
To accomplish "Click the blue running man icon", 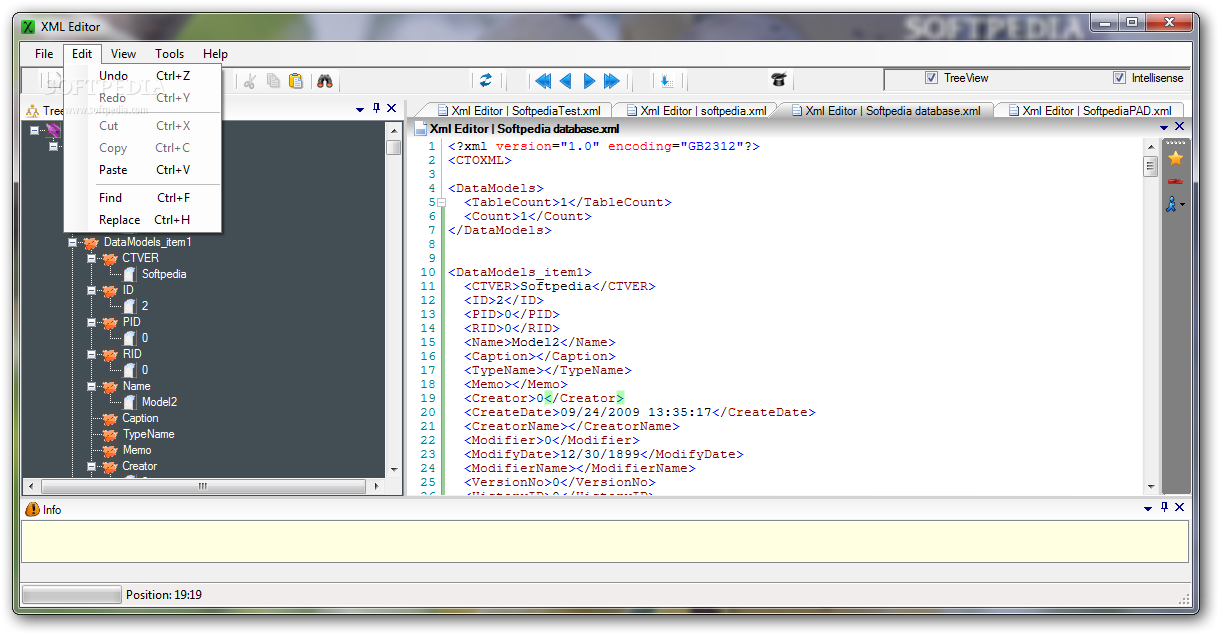I will [x=1172, y=204].
